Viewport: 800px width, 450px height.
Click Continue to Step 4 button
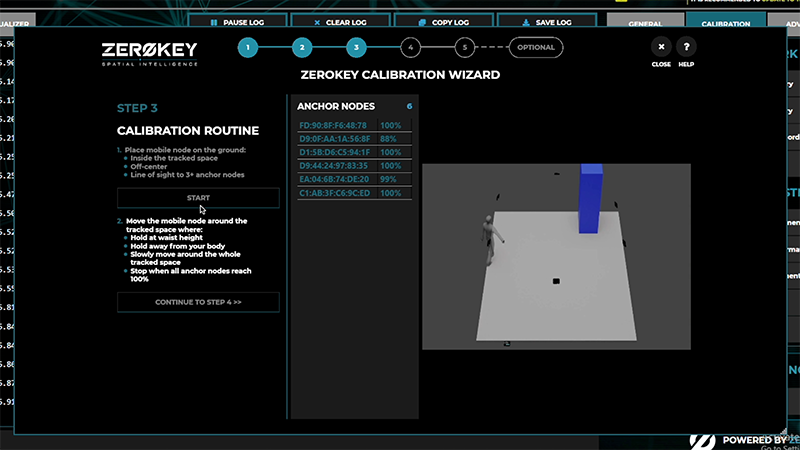[198, 301]
